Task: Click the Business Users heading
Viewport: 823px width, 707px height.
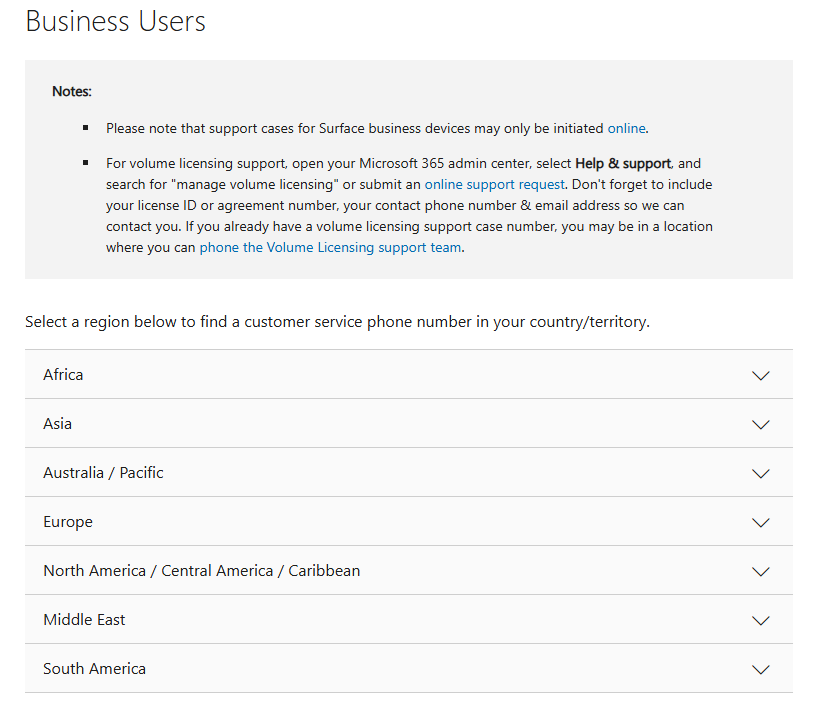Action: 115,22
